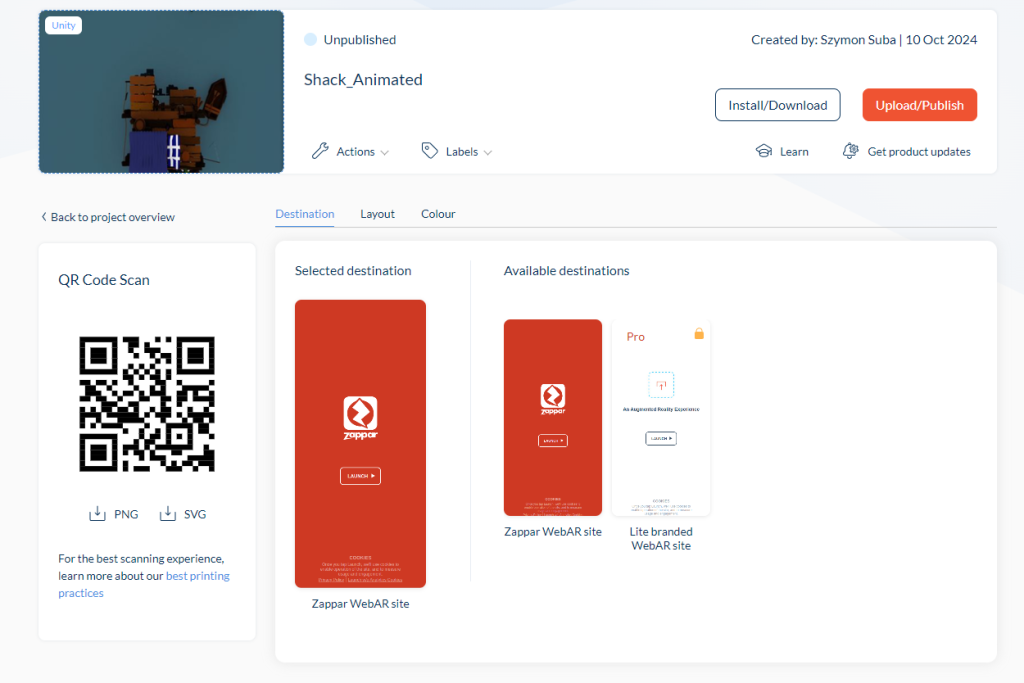1024x683 pixels.
Task: Click the QR code image
Action: [147, 403]
